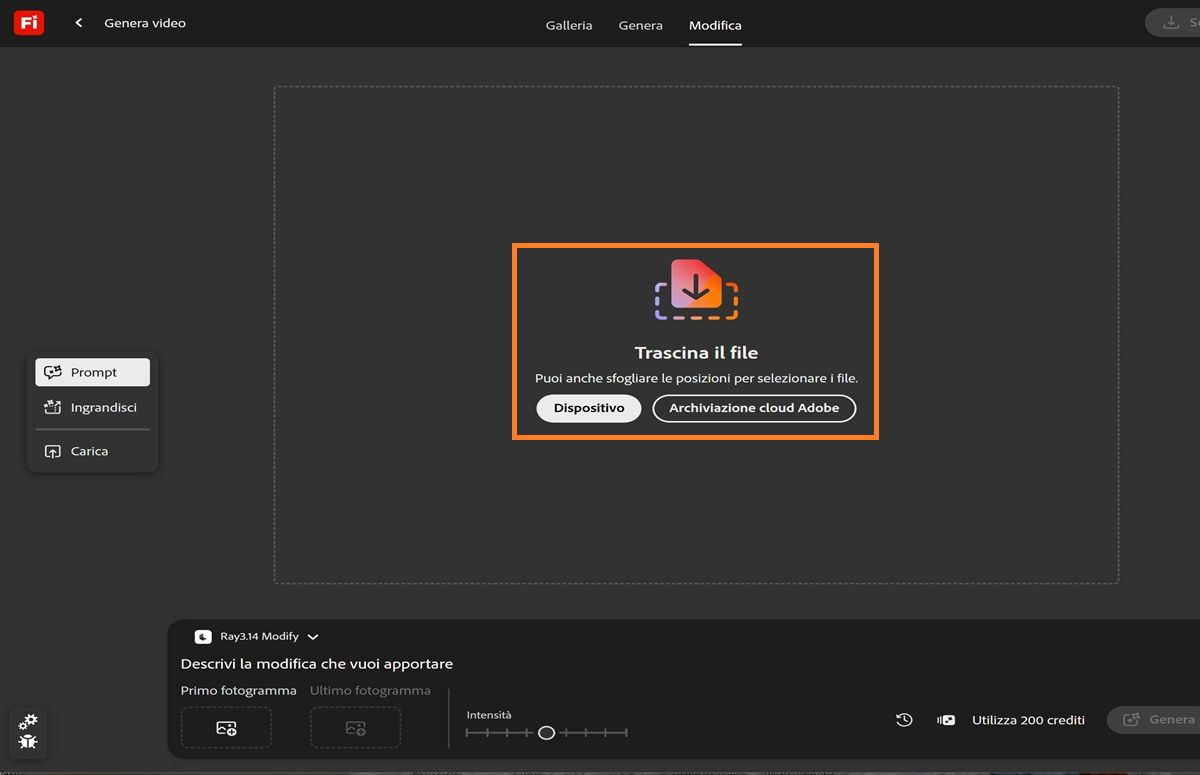Click Carica in the side panel

(x=92, y=451)
